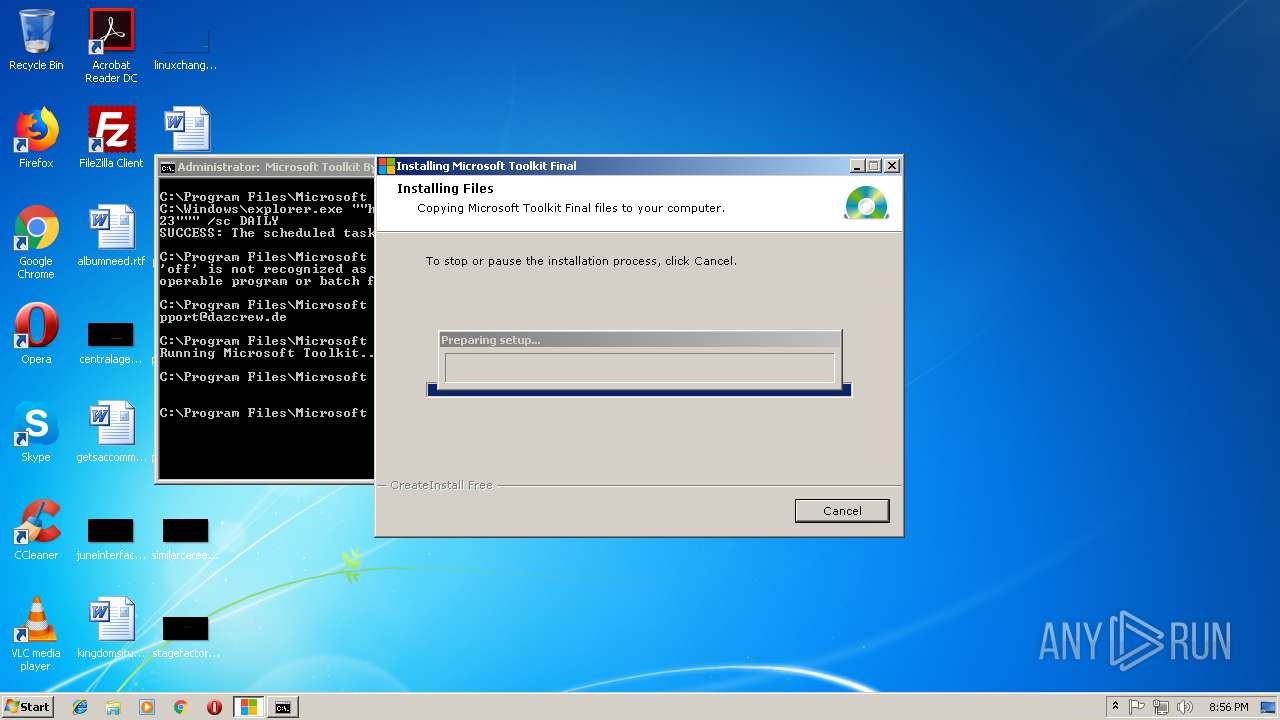
Task: Open the network status tray icon
Action: tap(1161, 707)
